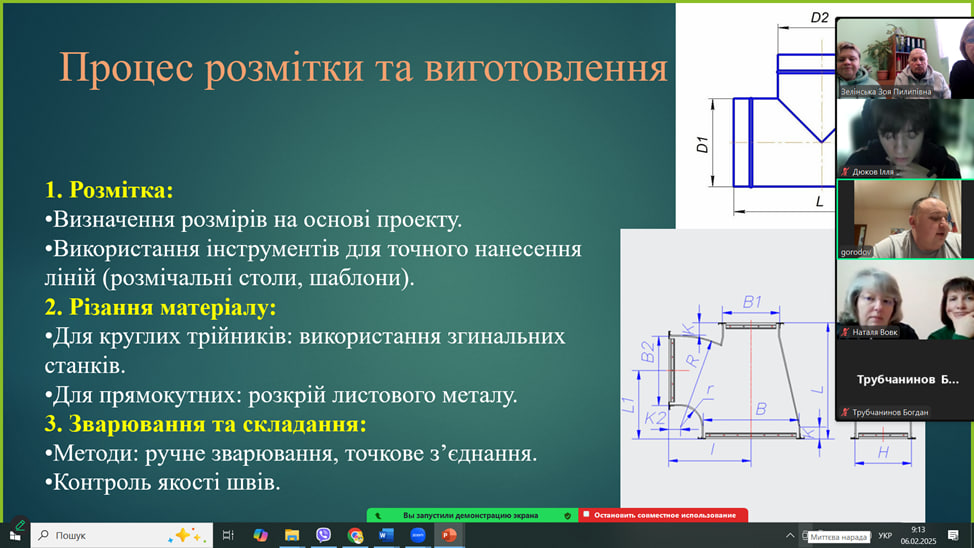Select the gorodov video tile
Viewport: 974px width, 548px height.
click(x=905, y=219)
